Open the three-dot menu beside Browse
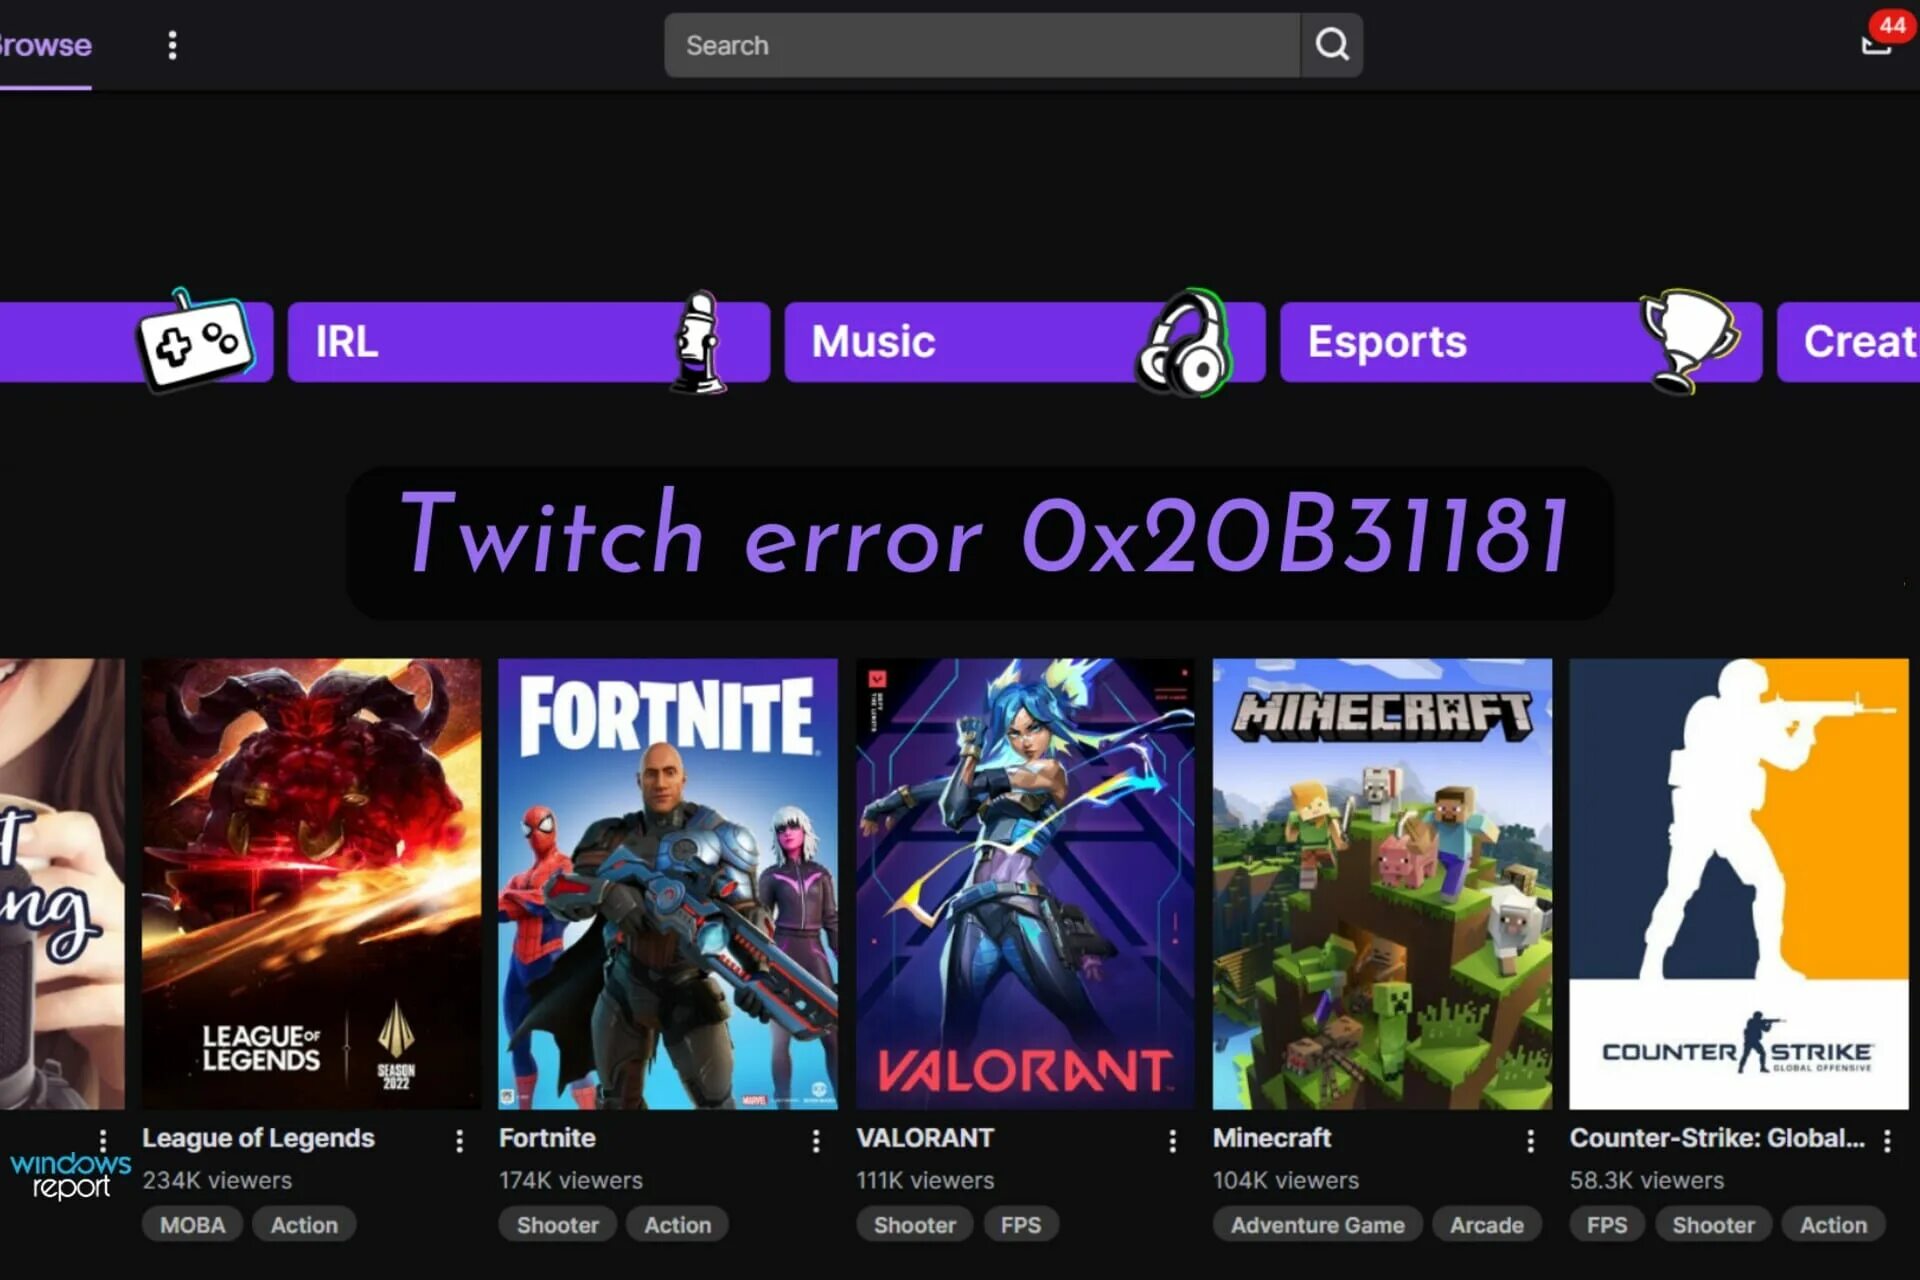The width and height of the screenshot is (1920, 1280). click(172, 45)
